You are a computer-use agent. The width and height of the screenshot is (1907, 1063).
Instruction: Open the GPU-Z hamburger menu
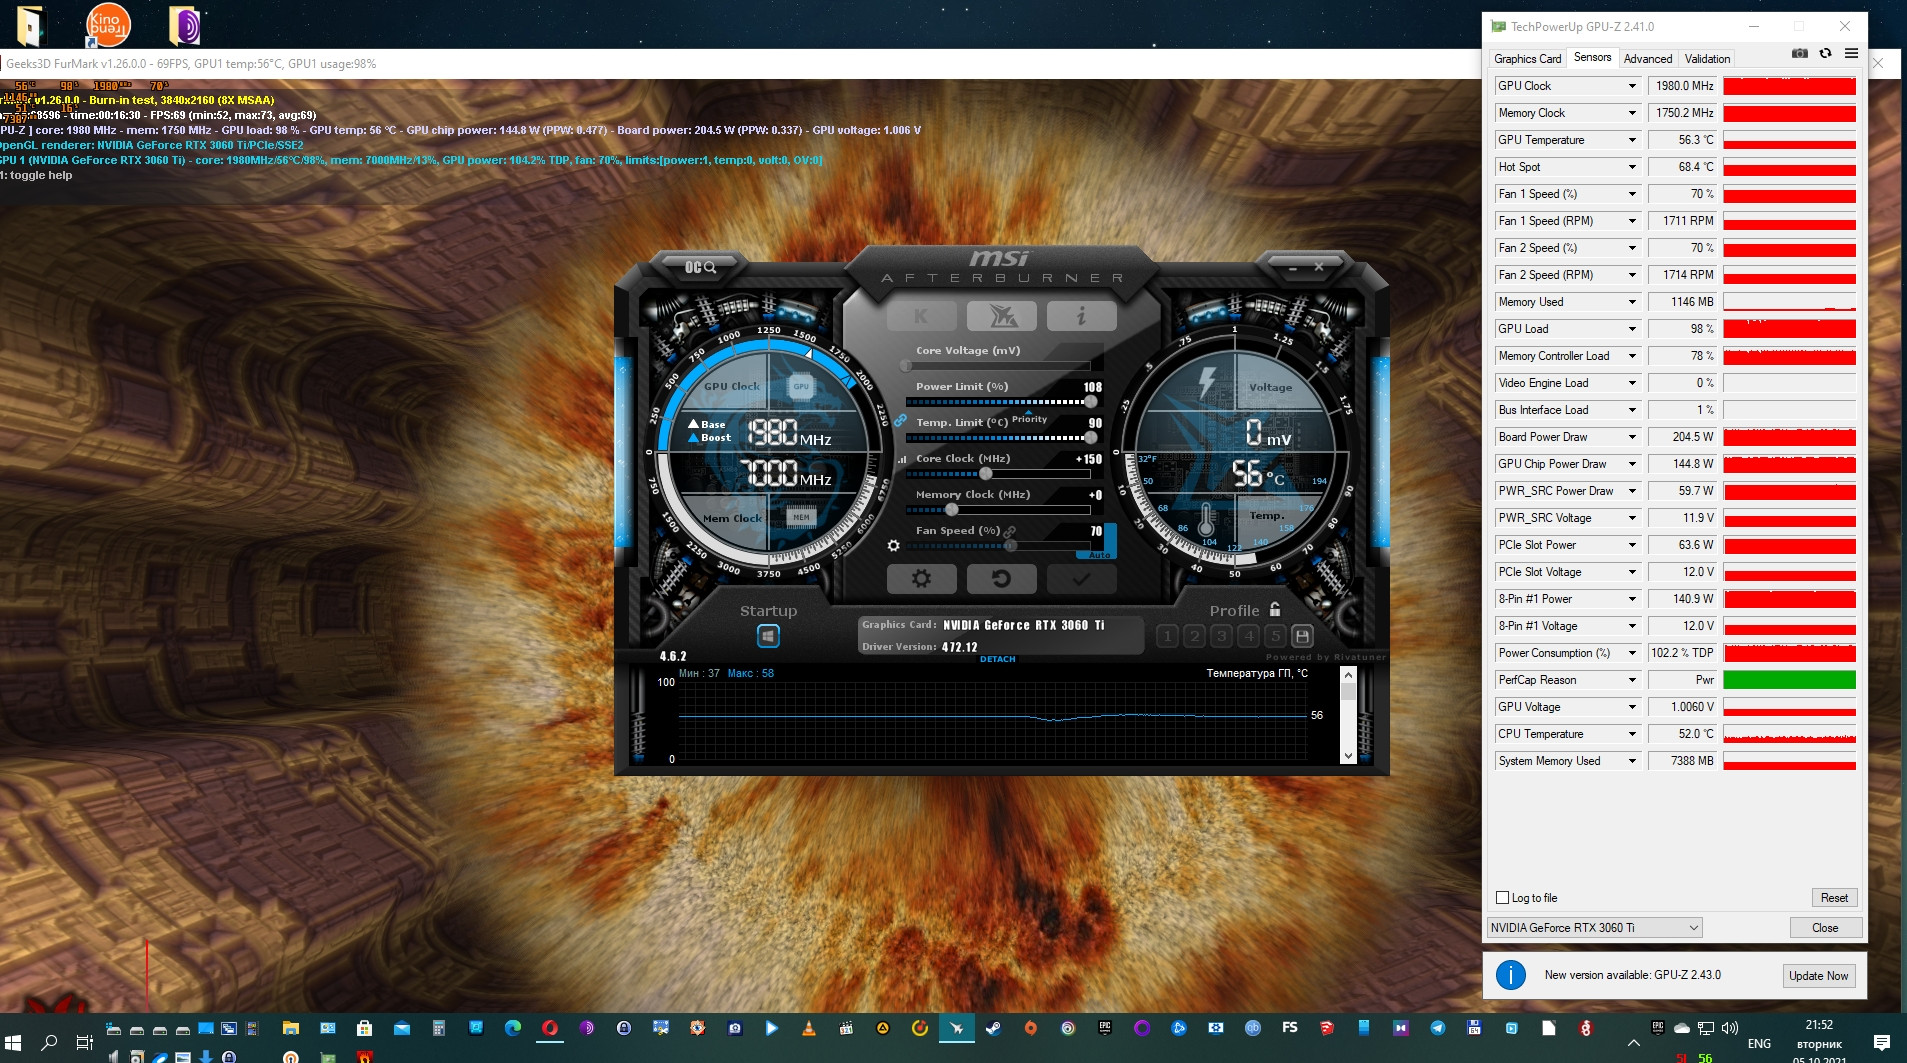coord(1851,54)
